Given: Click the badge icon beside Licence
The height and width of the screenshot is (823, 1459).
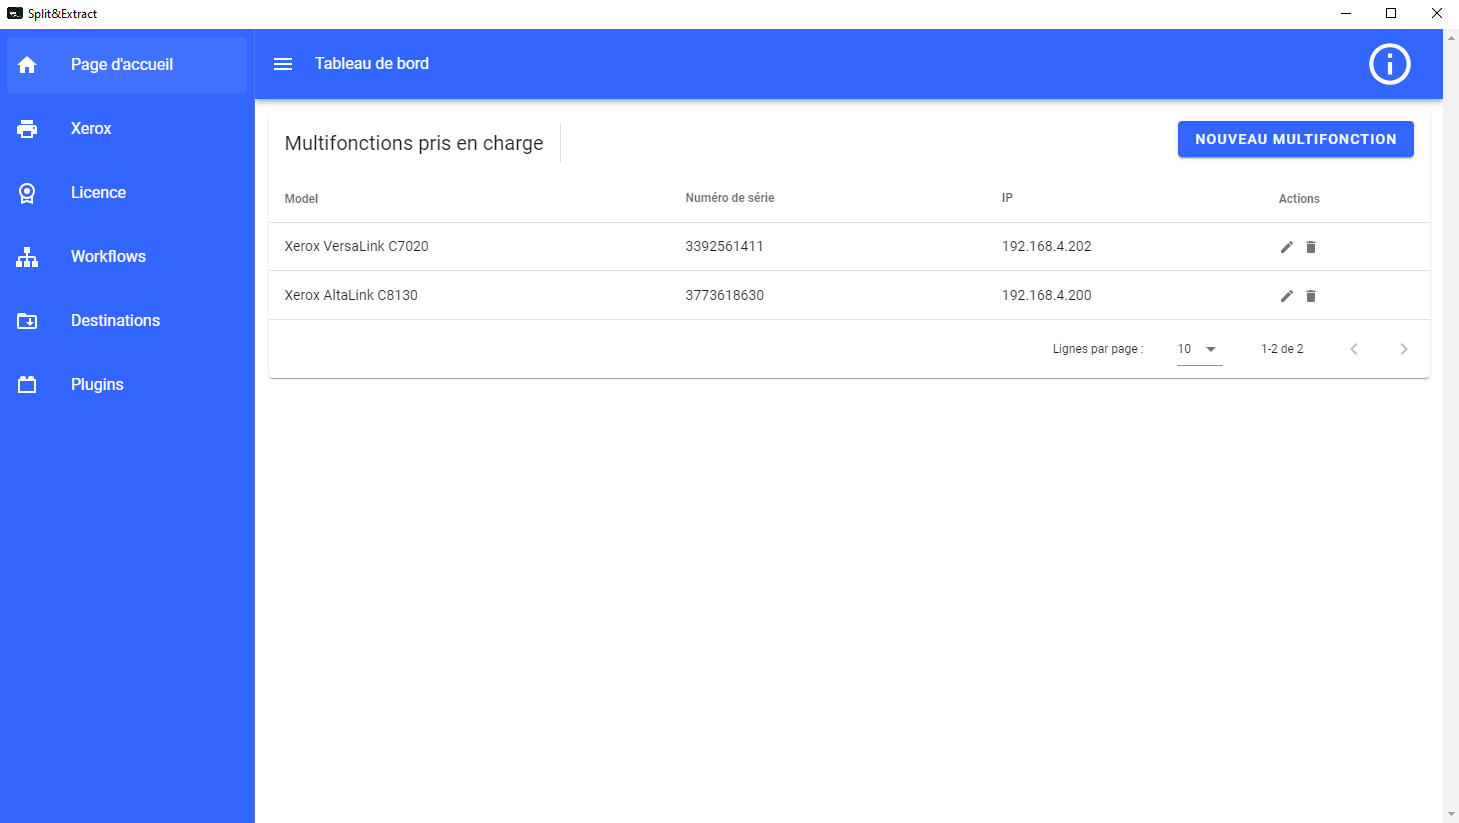Looking at the screenshot, I should tap(27, 193).
